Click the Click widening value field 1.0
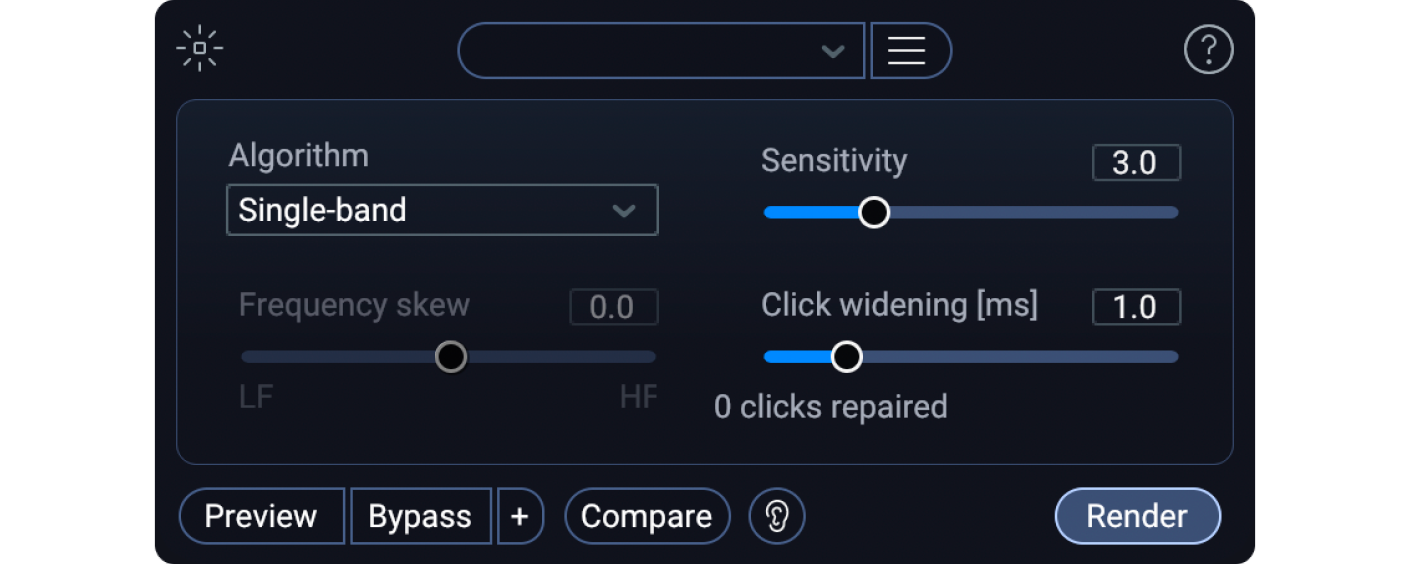1408x564 pixels. pos(1135,307)
